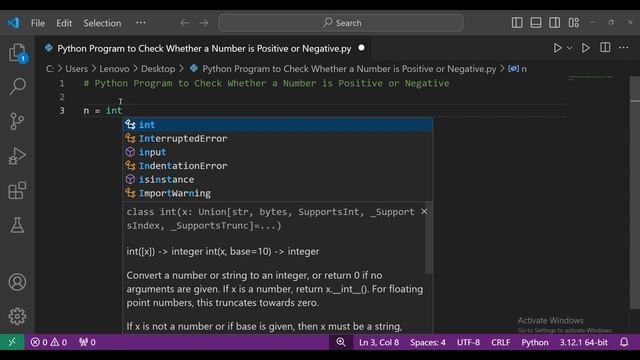Click the VS Code logo icon

[13, 22]
